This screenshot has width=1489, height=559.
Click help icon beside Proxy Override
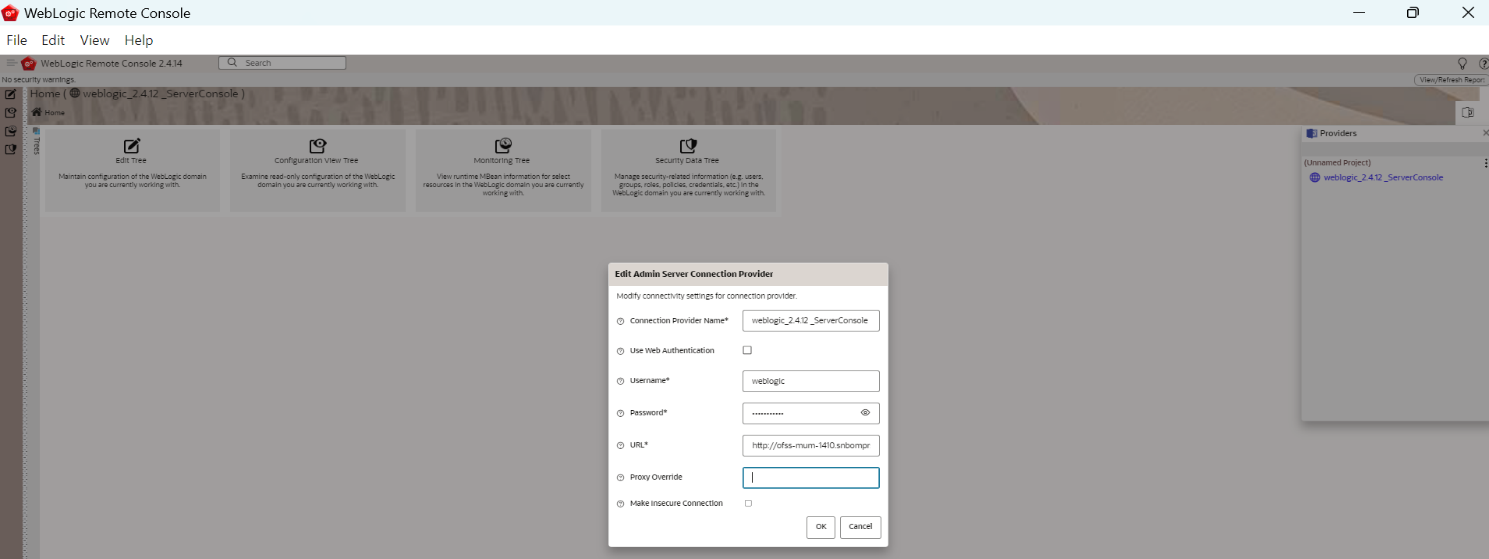click(x=620, y=478)
